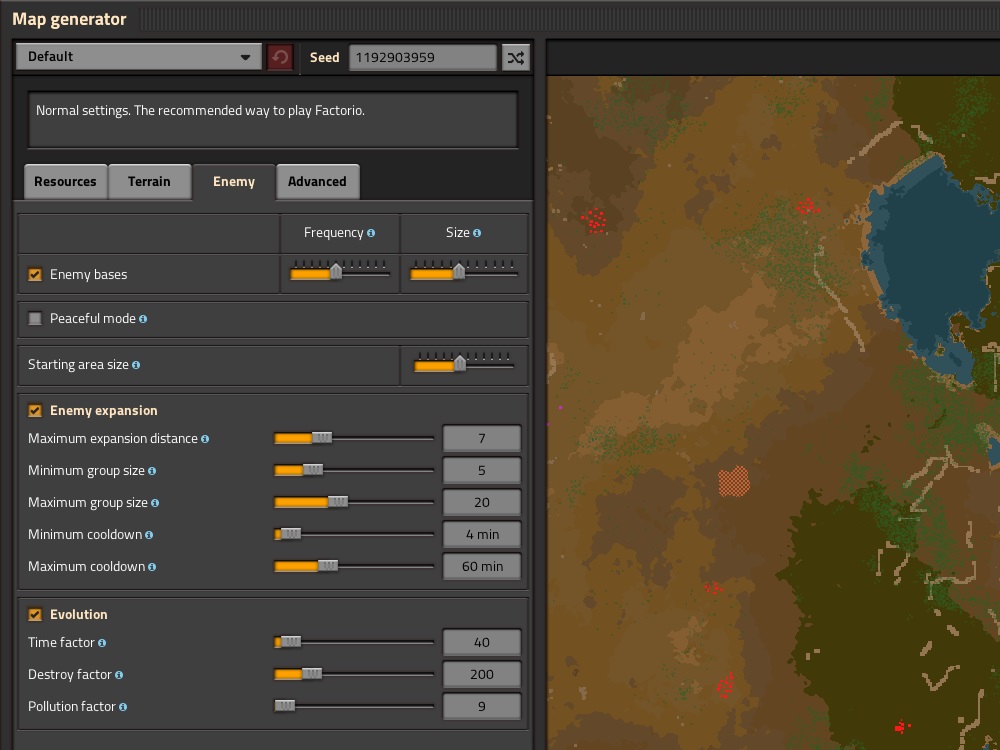Disable the Evolution checkbox
Screen dimensions: 1000x750
click(x=36, y=614)
